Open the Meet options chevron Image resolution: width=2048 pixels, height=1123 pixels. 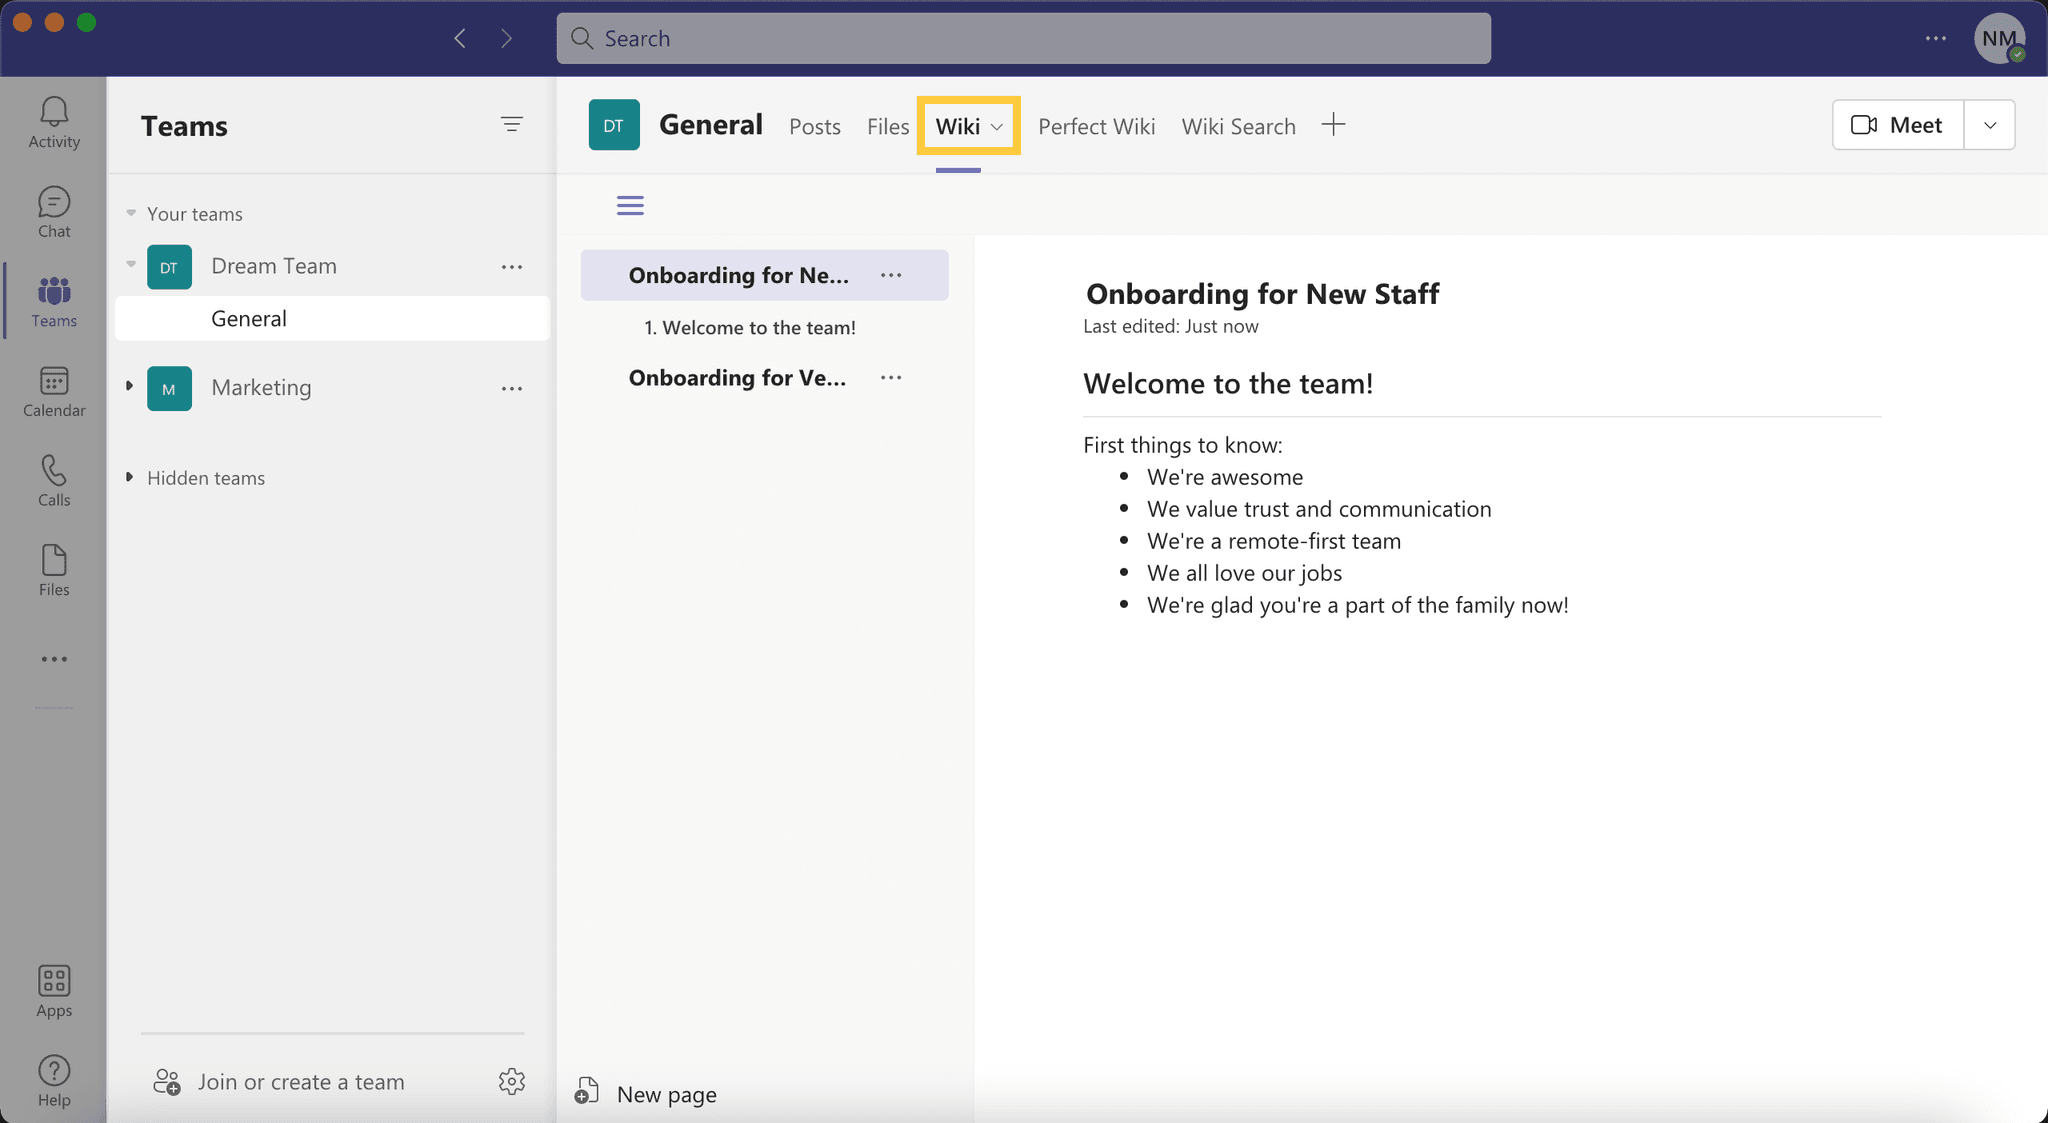click(1989, 124)
